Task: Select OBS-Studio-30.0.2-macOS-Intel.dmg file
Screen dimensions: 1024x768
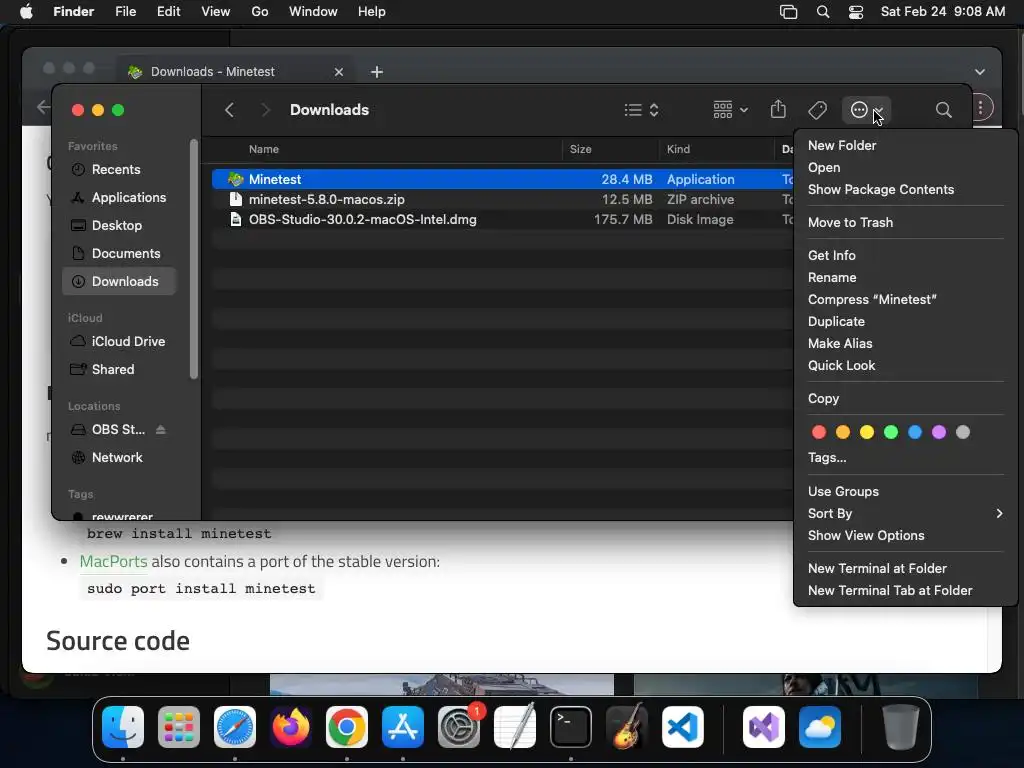Action: tap(502, 219)
